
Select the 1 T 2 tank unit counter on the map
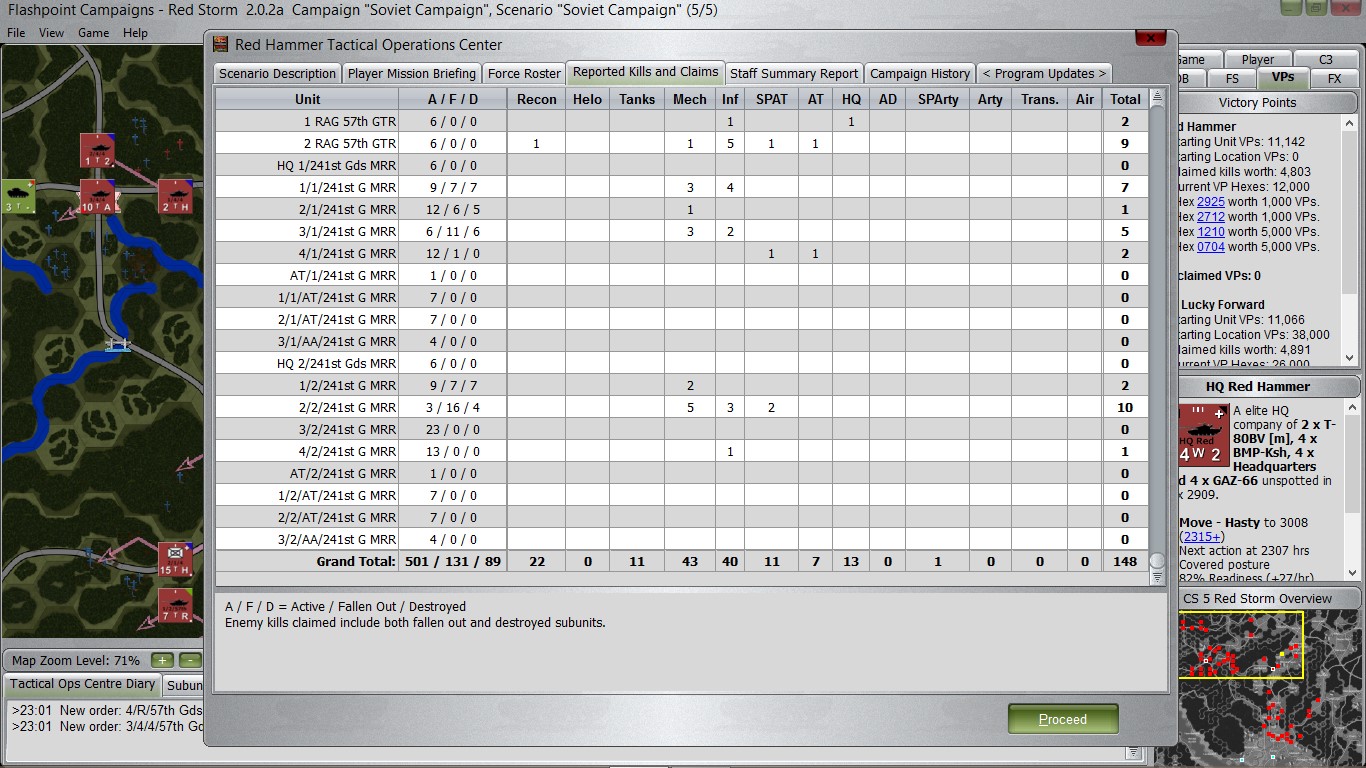[x=97, y=150]
